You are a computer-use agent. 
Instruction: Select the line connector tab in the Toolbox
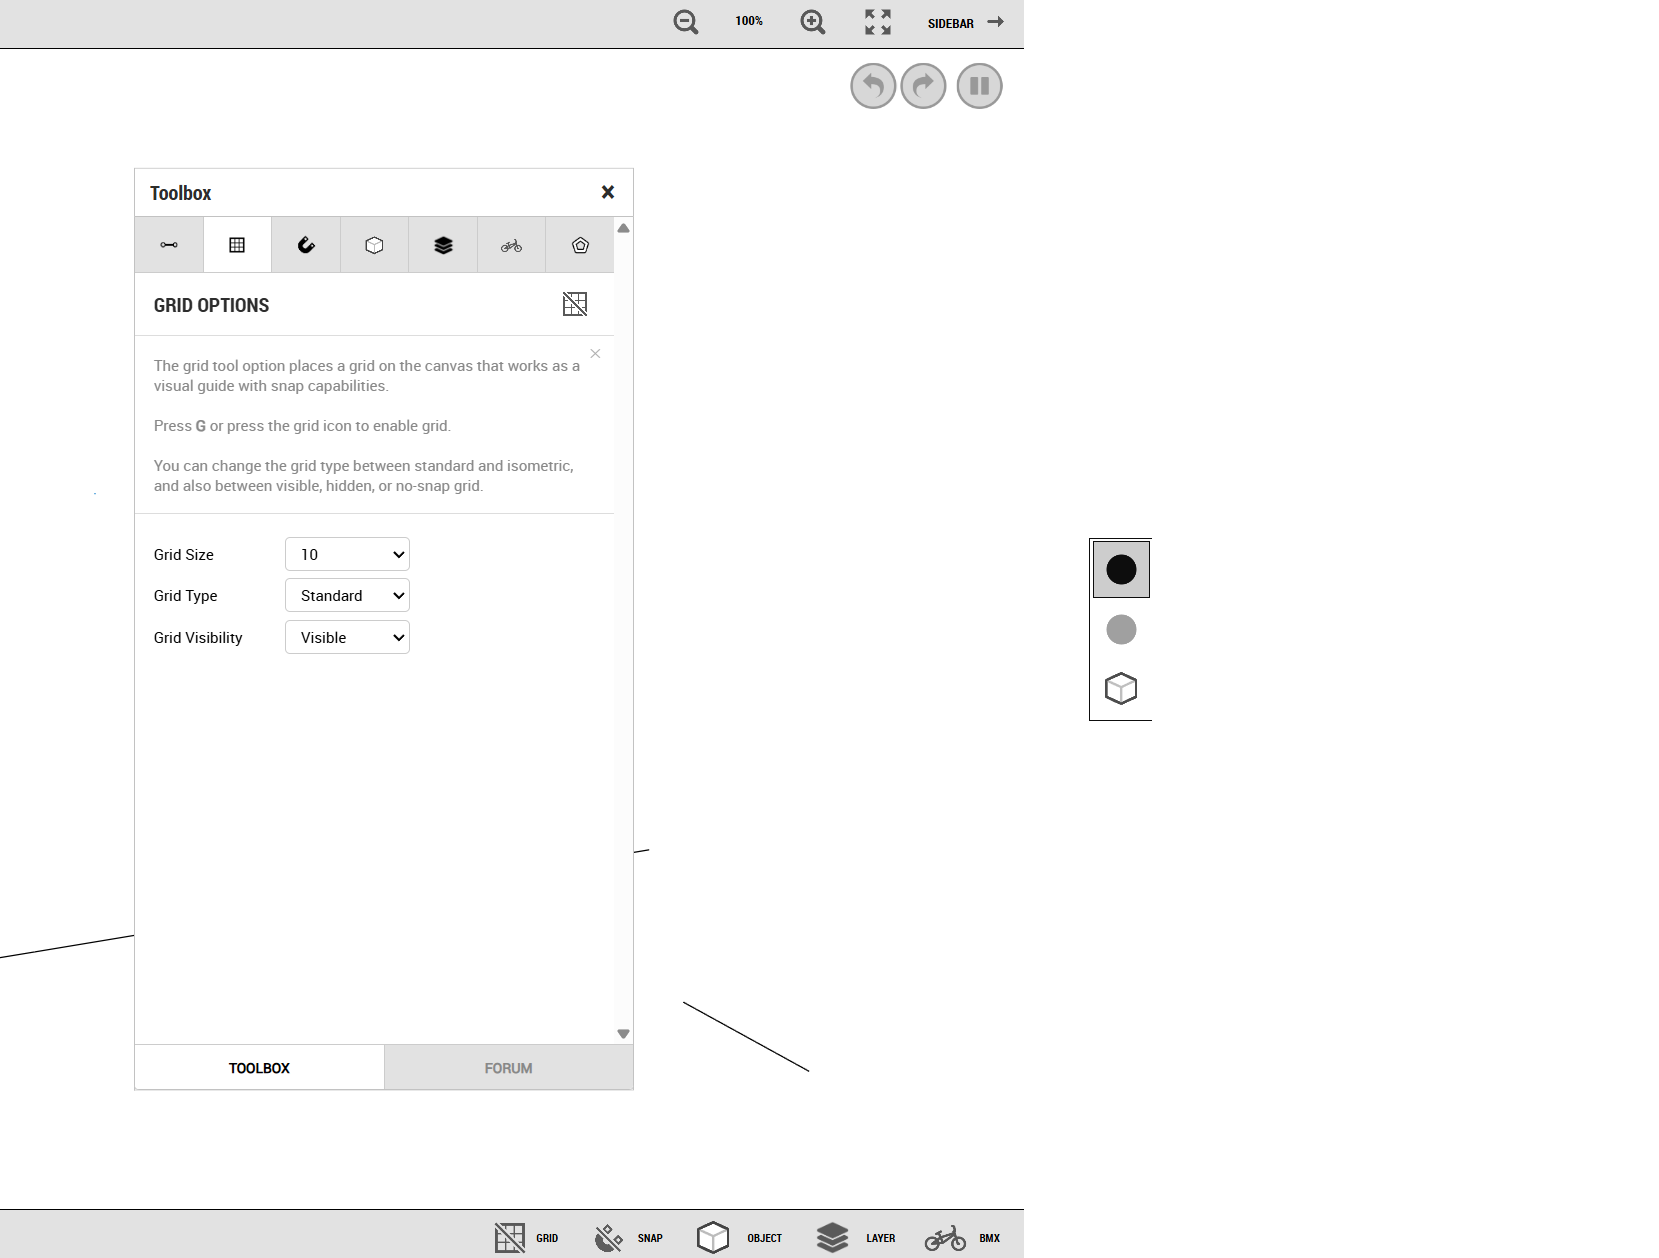(x=168, y=244)
